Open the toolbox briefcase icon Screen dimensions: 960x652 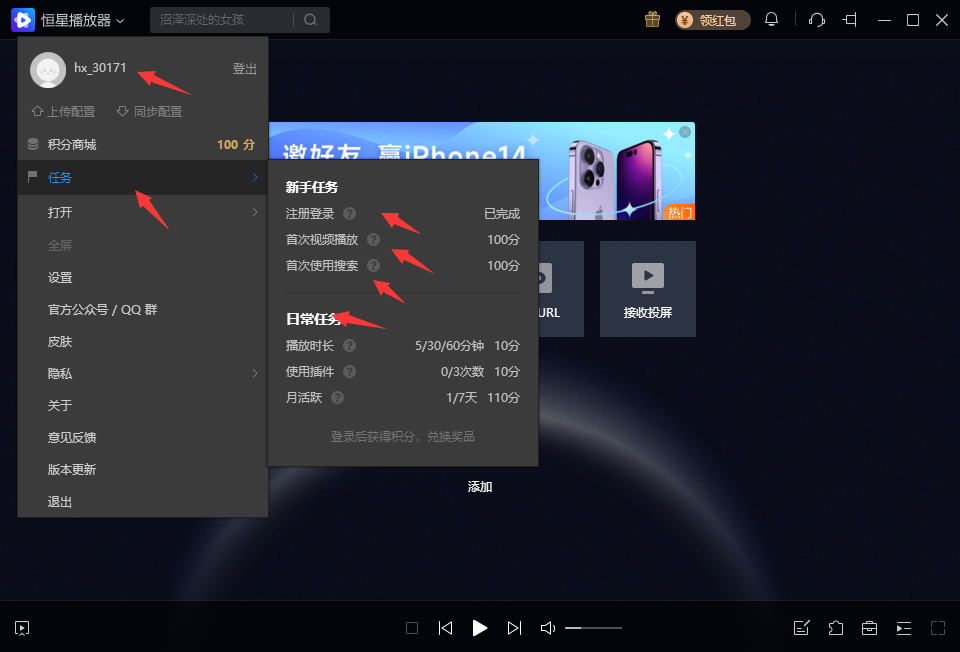pyautogui.click(x=869, y=628)
